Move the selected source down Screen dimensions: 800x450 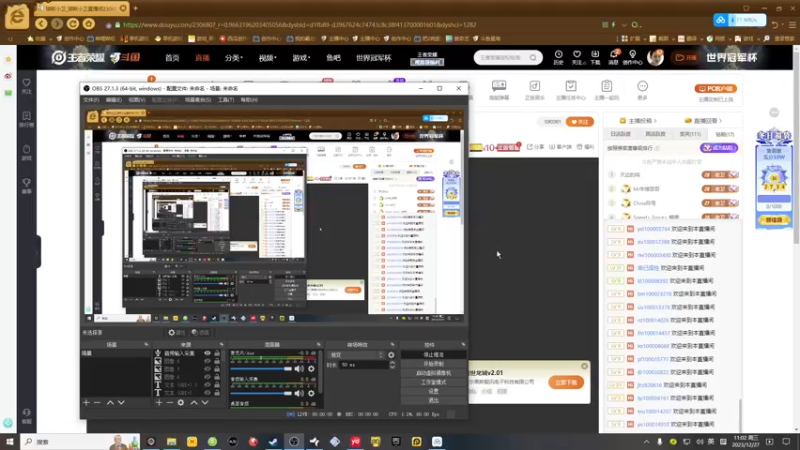tap(205, 403)
